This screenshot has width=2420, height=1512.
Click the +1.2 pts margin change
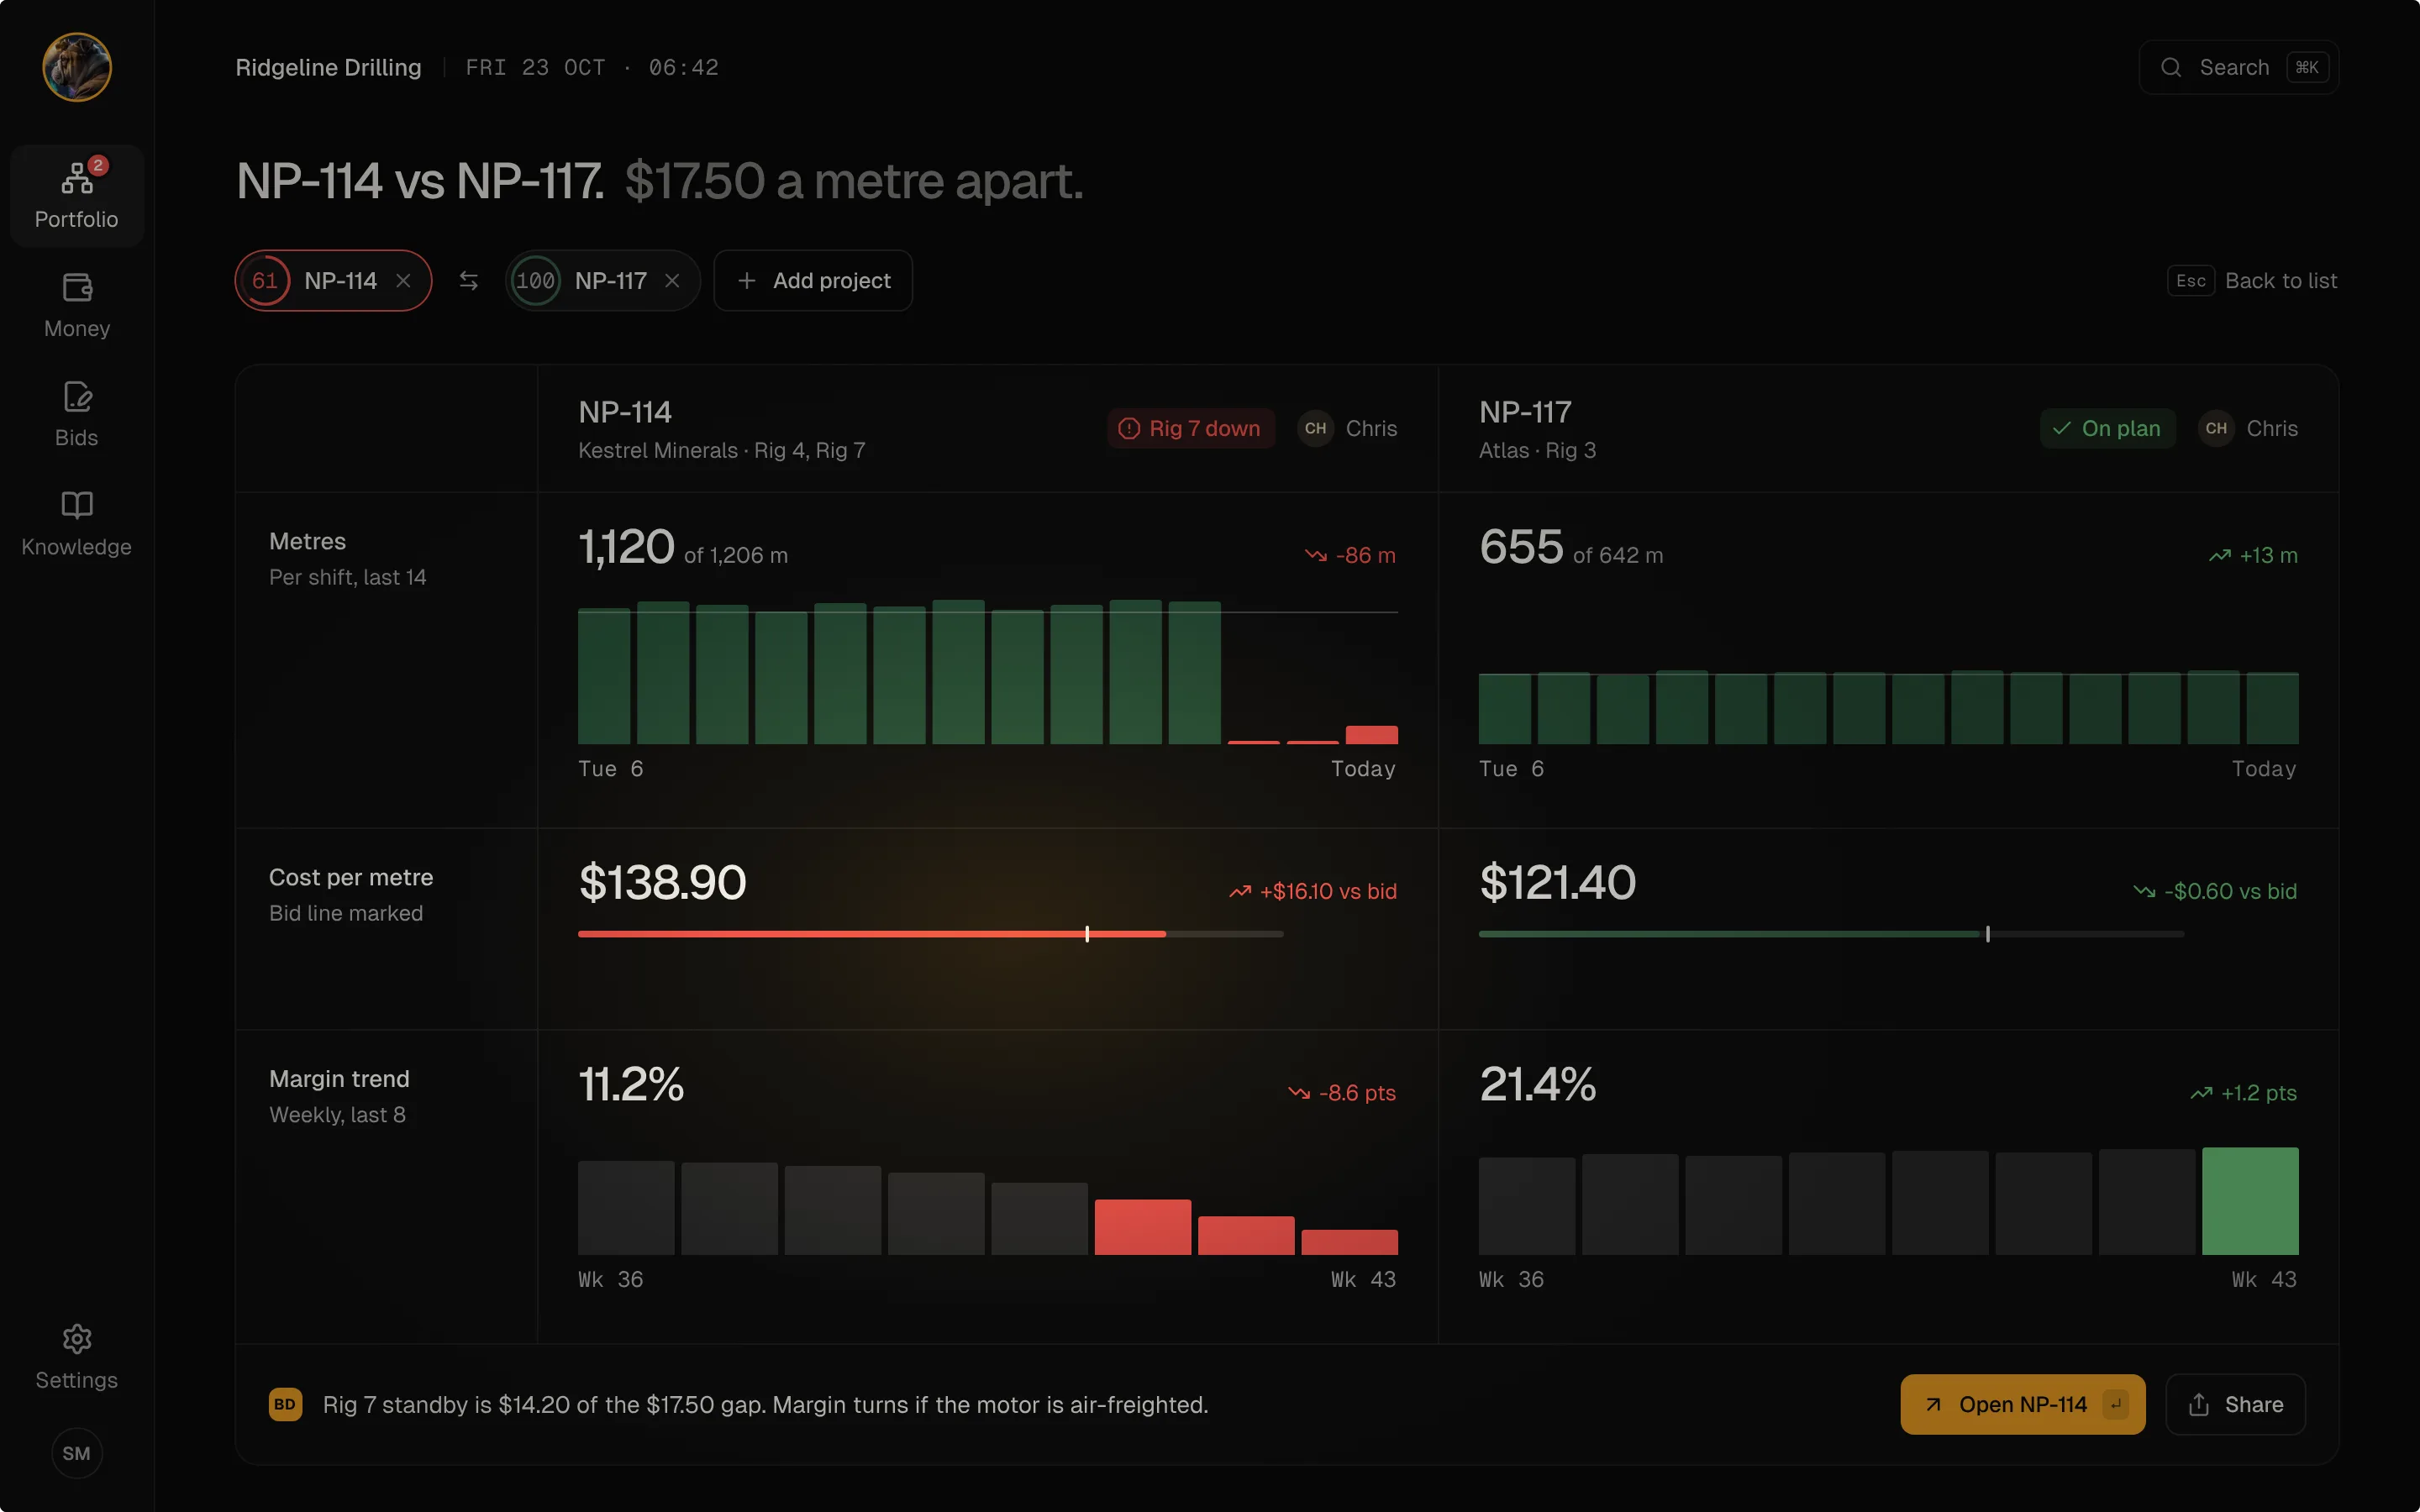coord(2244,1093)
